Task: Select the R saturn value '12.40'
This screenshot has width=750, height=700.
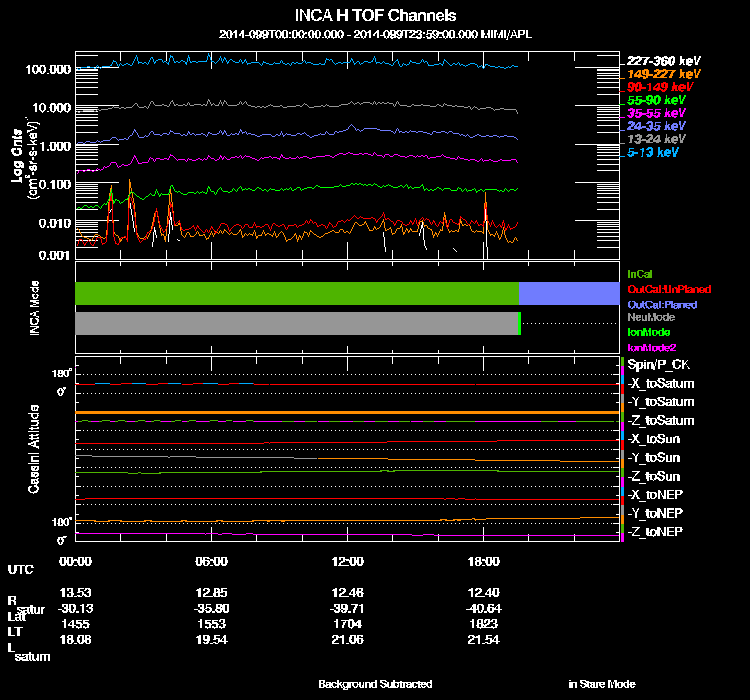Action: pyautogui.click(x=484, y=593)
